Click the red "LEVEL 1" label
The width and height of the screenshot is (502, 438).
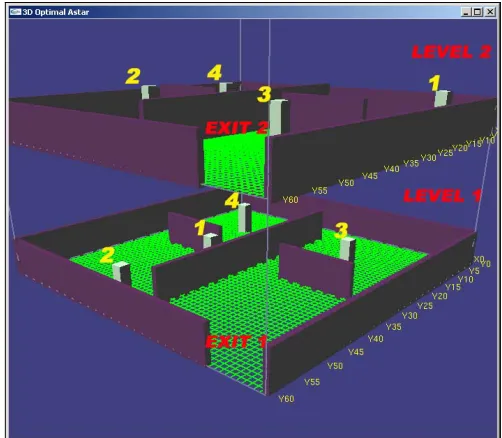pos(442,196)
